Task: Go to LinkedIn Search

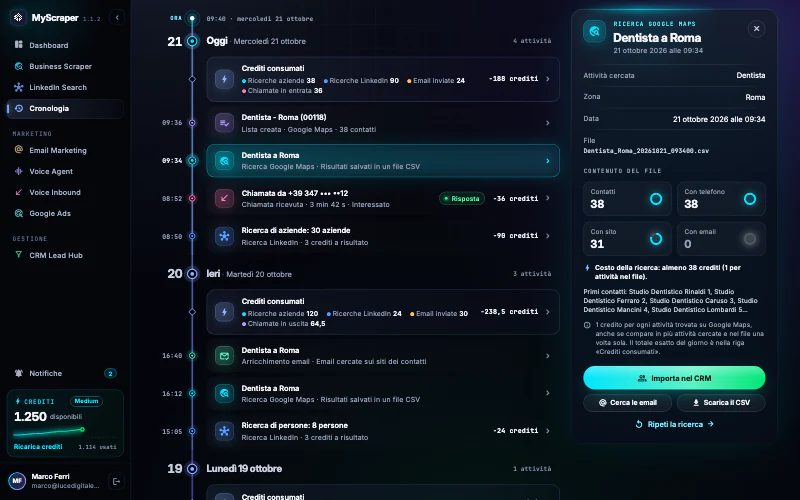Action: point(65,87)
